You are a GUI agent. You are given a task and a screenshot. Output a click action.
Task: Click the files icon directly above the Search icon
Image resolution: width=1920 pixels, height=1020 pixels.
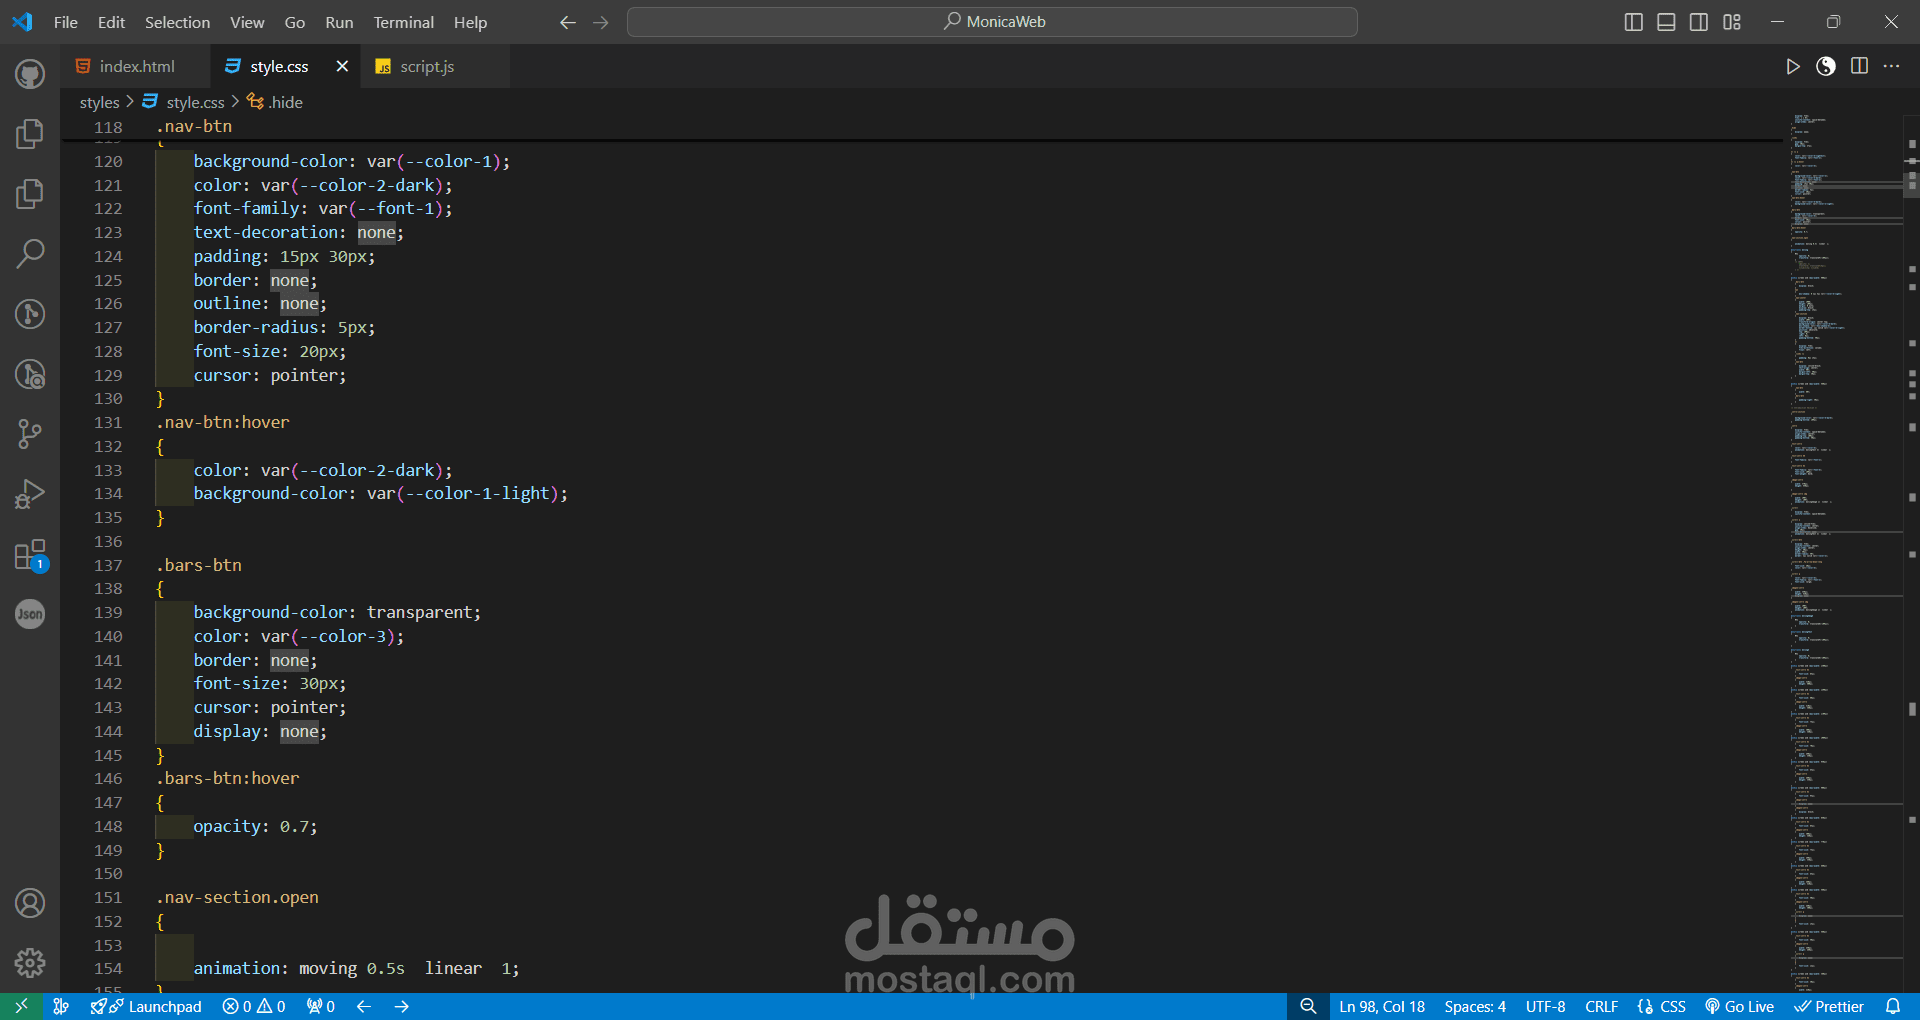[x=30, y=194]
